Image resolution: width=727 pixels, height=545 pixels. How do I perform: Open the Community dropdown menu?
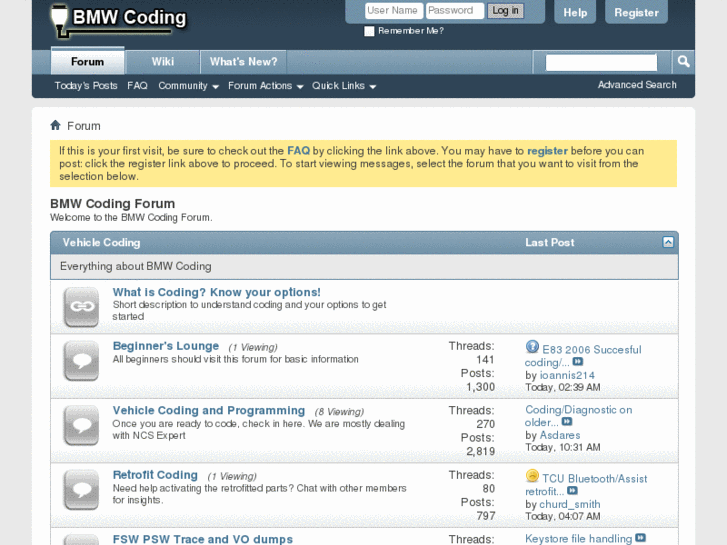(188, 86)
